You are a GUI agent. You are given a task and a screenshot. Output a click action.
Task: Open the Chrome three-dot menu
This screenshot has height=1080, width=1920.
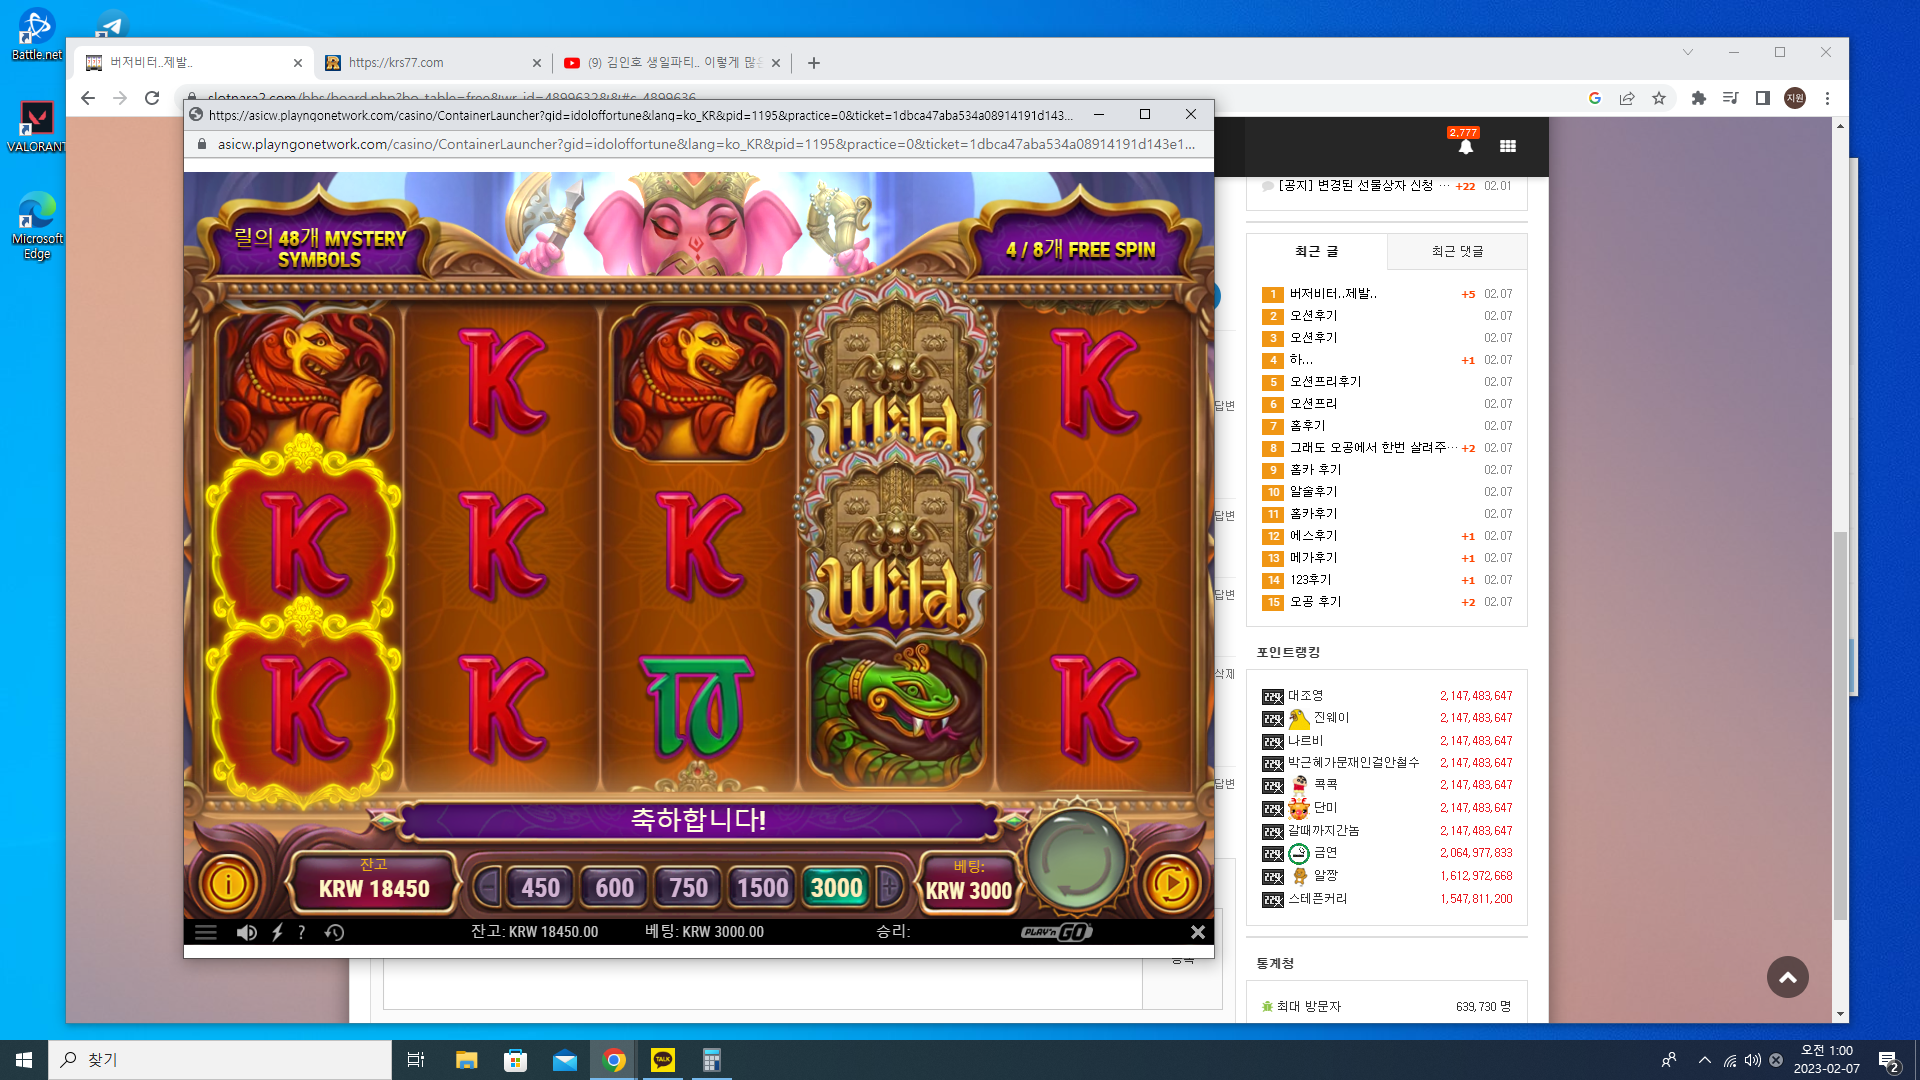(1827, 98)
